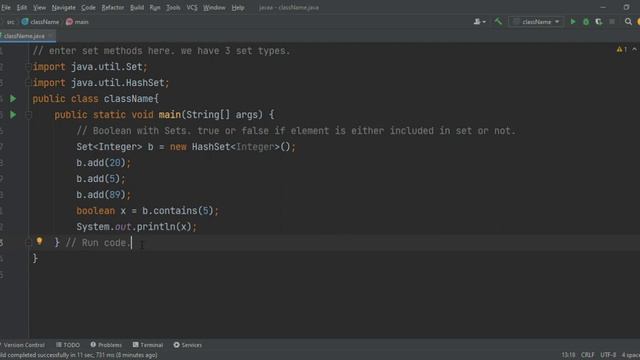Run main method from gutter arrow
The image size is (640, 360).
pyautogui.click(x=13, y=115)
